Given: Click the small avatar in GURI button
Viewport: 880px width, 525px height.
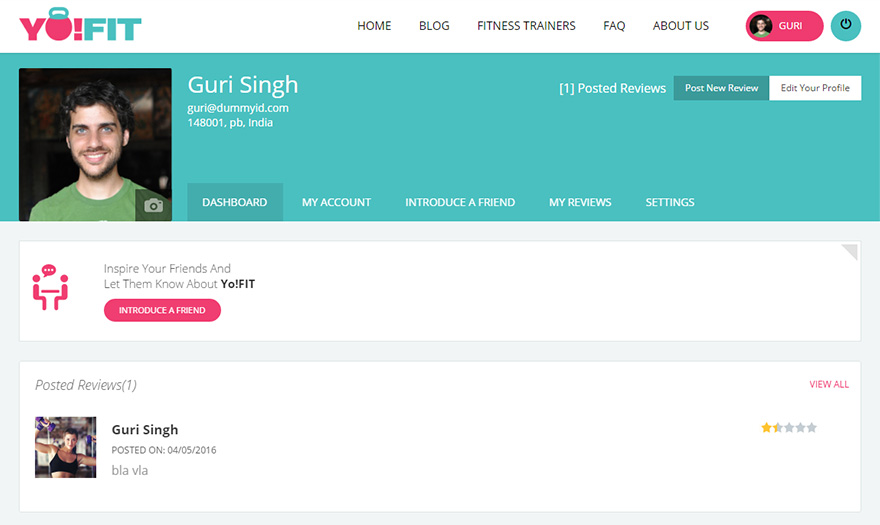Looking at the screenshot, I should click(762, 26).
